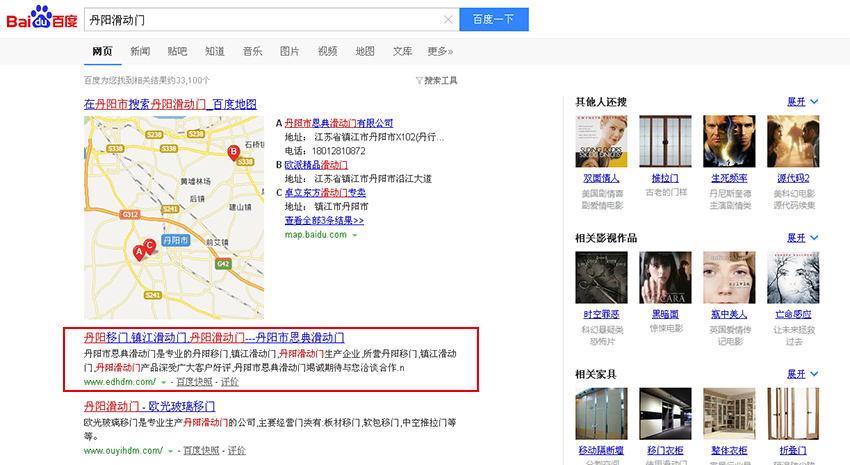Click map marker B on the map
The height and width of the screenshot is (465, 850).
click(234, 153)
